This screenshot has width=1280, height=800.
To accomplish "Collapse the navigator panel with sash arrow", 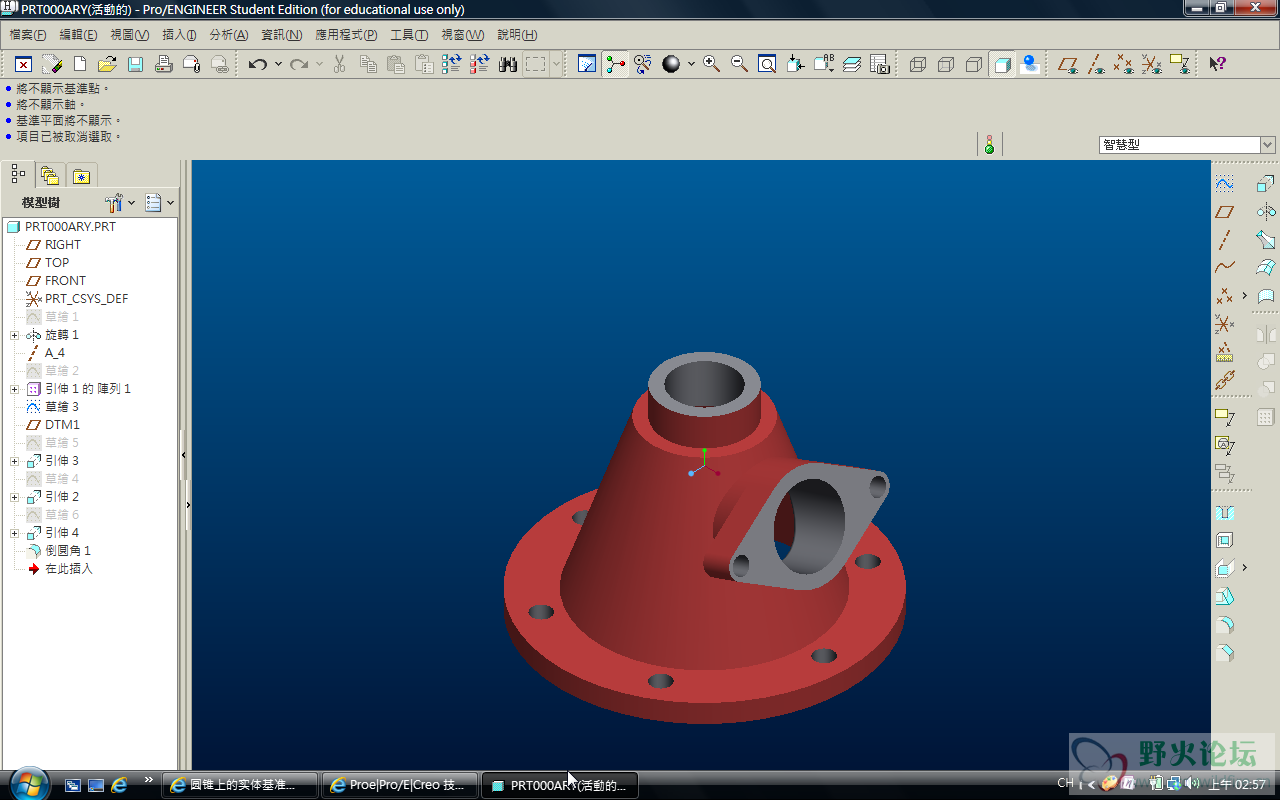I will [184, 455].
